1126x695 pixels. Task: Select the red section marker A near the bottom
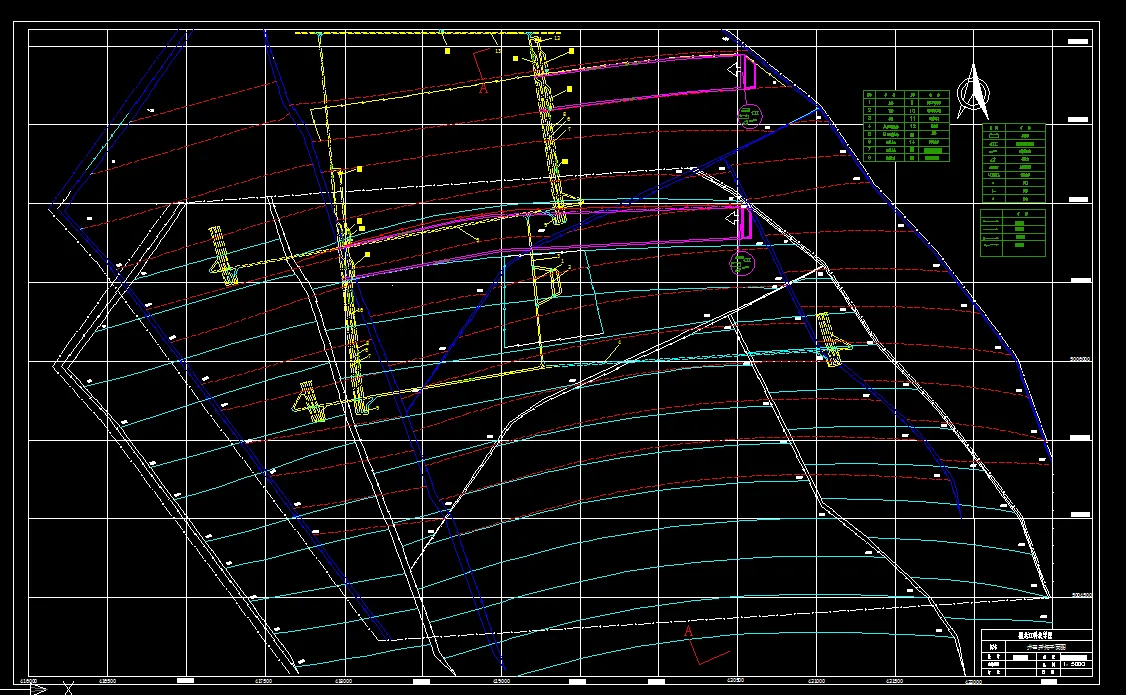[x=688, y=631]
